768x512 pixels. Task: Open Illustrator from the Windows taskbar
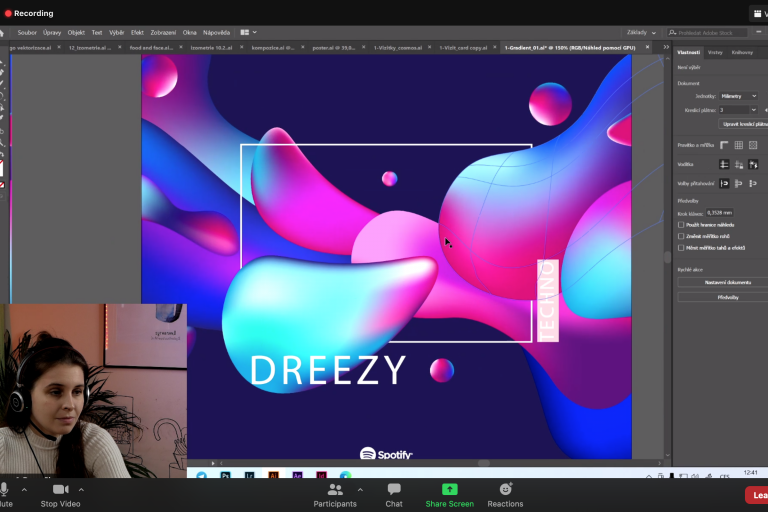coord(272,476)
